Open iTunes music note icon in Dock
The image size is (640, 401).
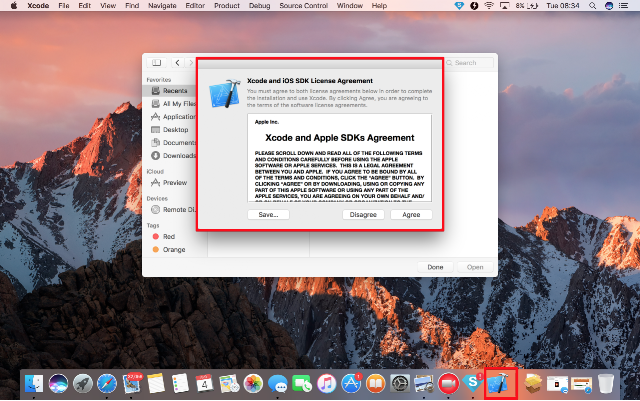click(x=327, y=384)
